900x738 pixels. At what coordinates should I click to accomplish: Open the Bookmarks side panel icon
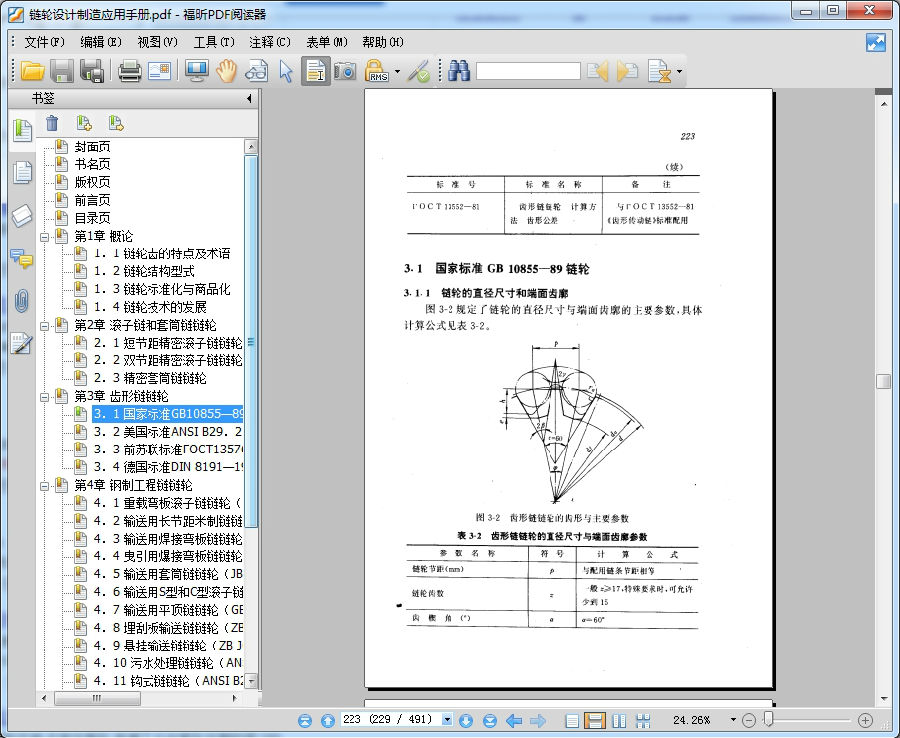click(22, 130)
